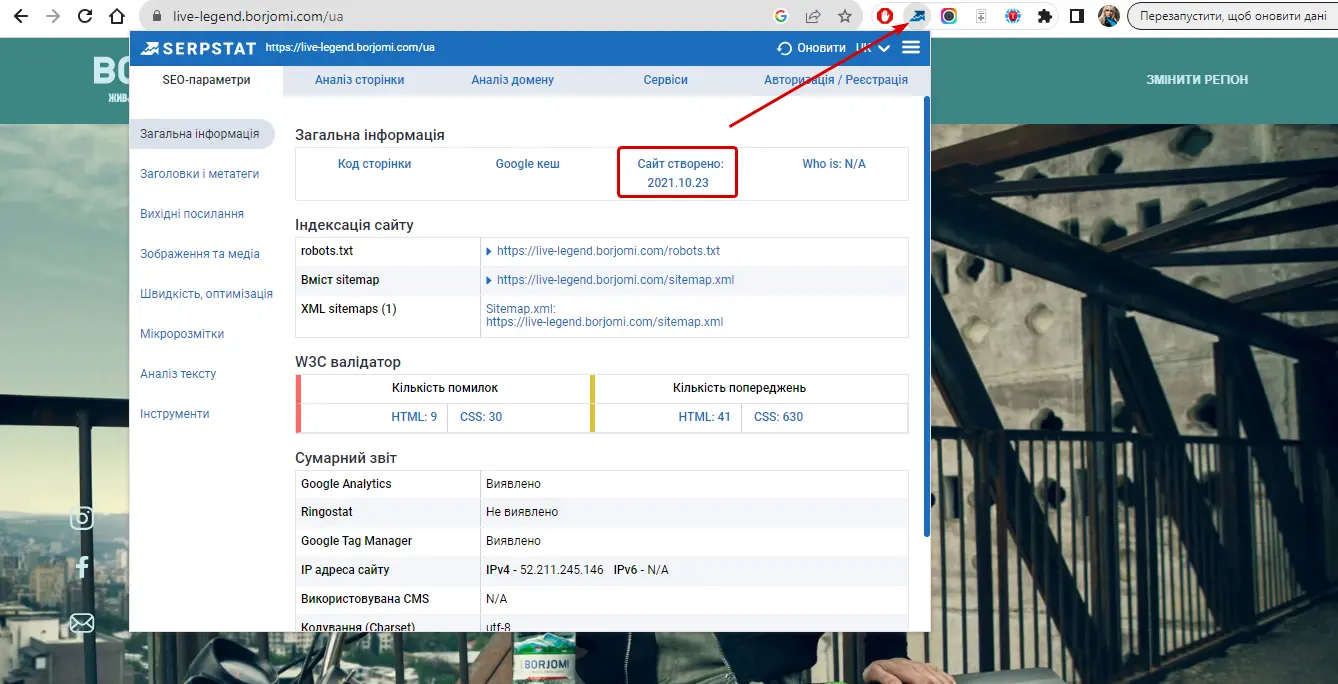
Task: Switch to Аналіз домену tab
Action: pyautogui.click(x=512, y=80)
